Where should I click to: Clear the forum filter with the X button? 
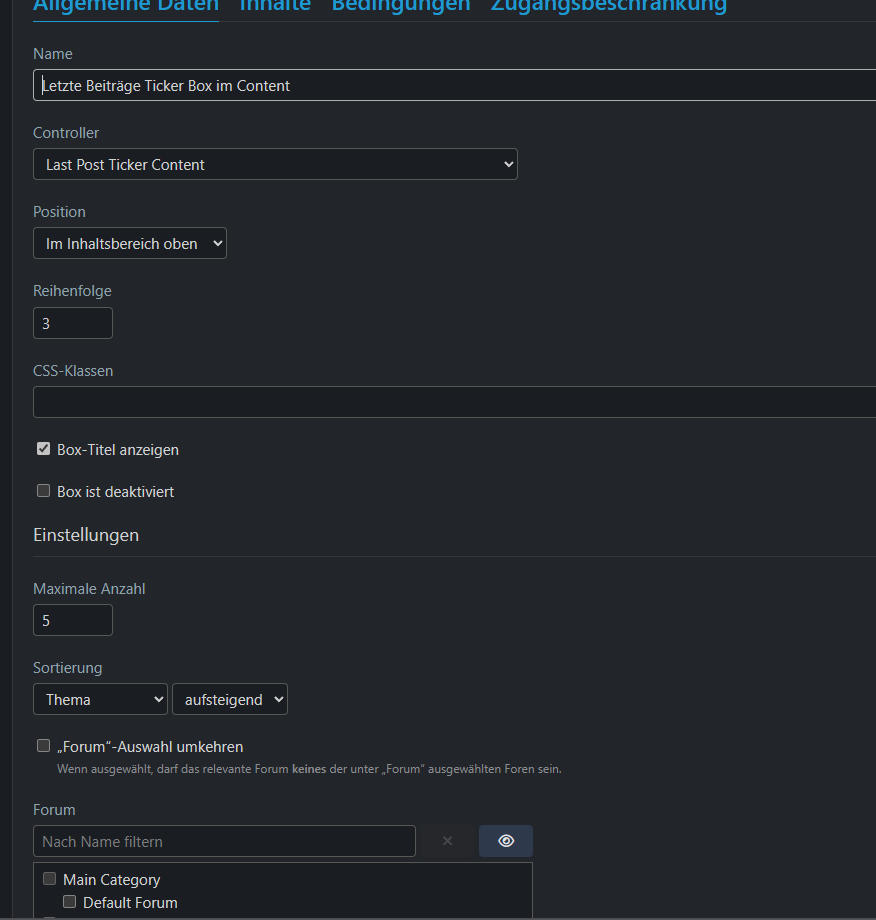point(447,841)
